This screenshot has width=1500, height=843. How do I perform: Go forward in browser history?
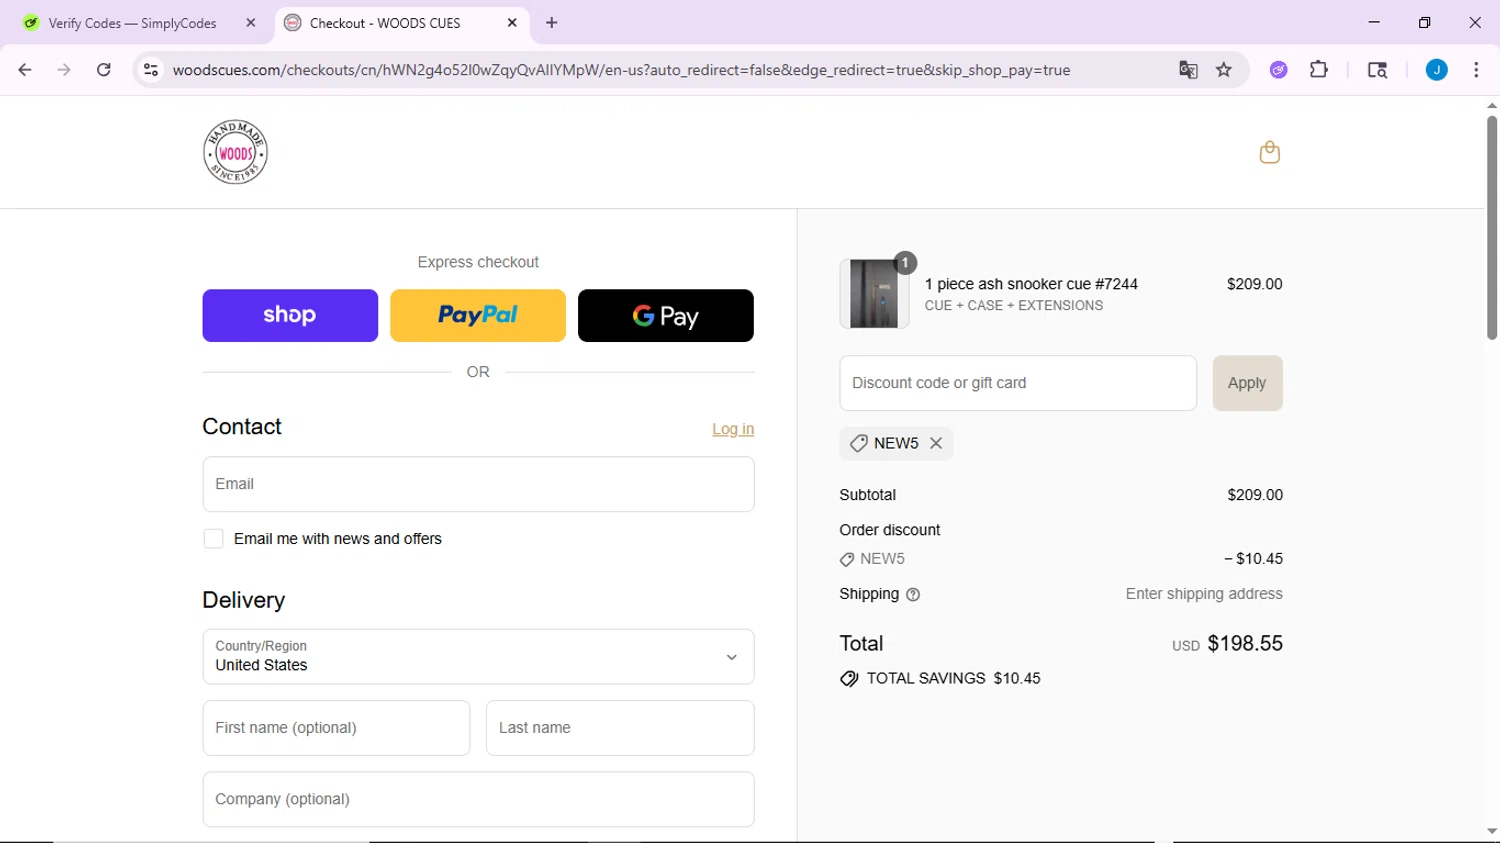pos(64,70)
